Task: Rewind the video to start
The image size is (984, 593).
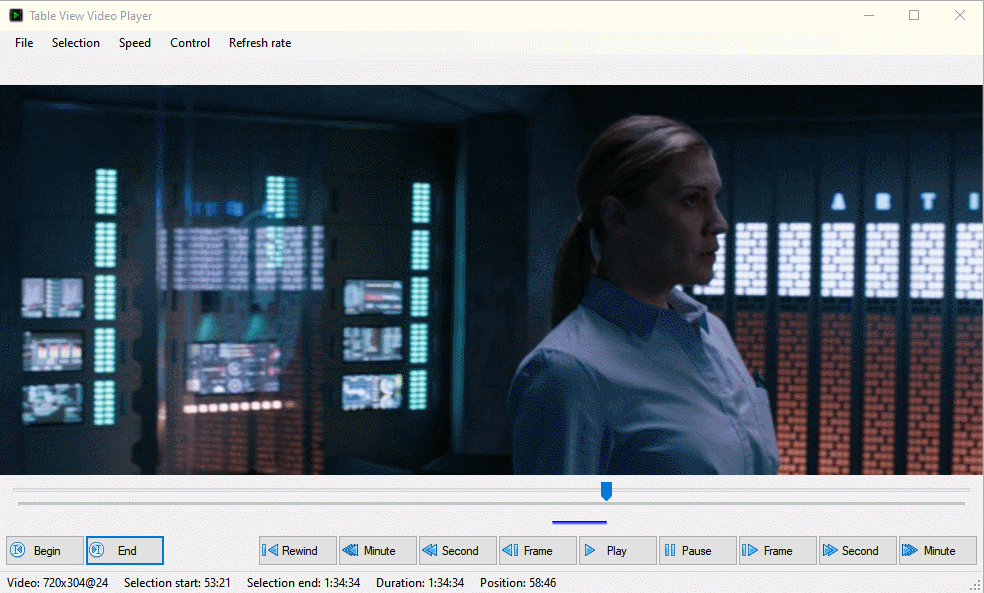Action: point(298,550)
